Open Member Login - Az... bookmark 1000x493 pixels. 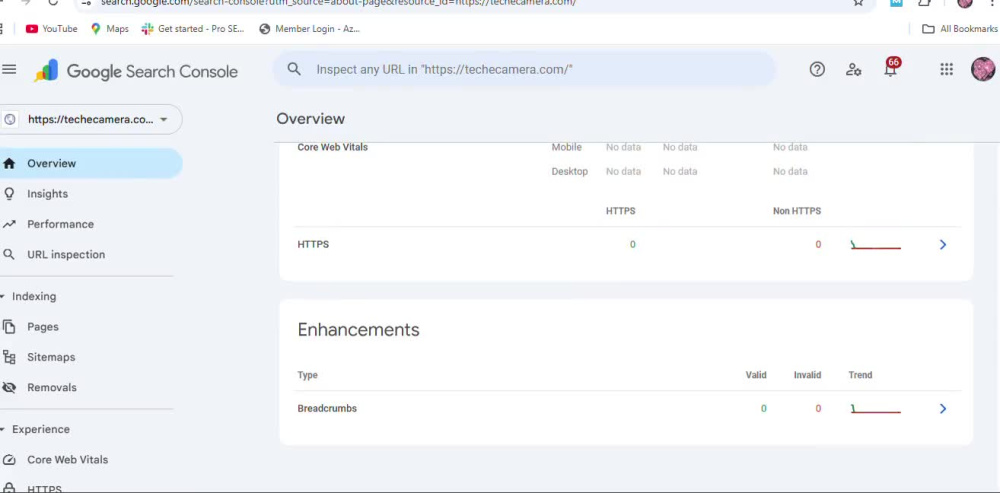(x=309, y=29)
